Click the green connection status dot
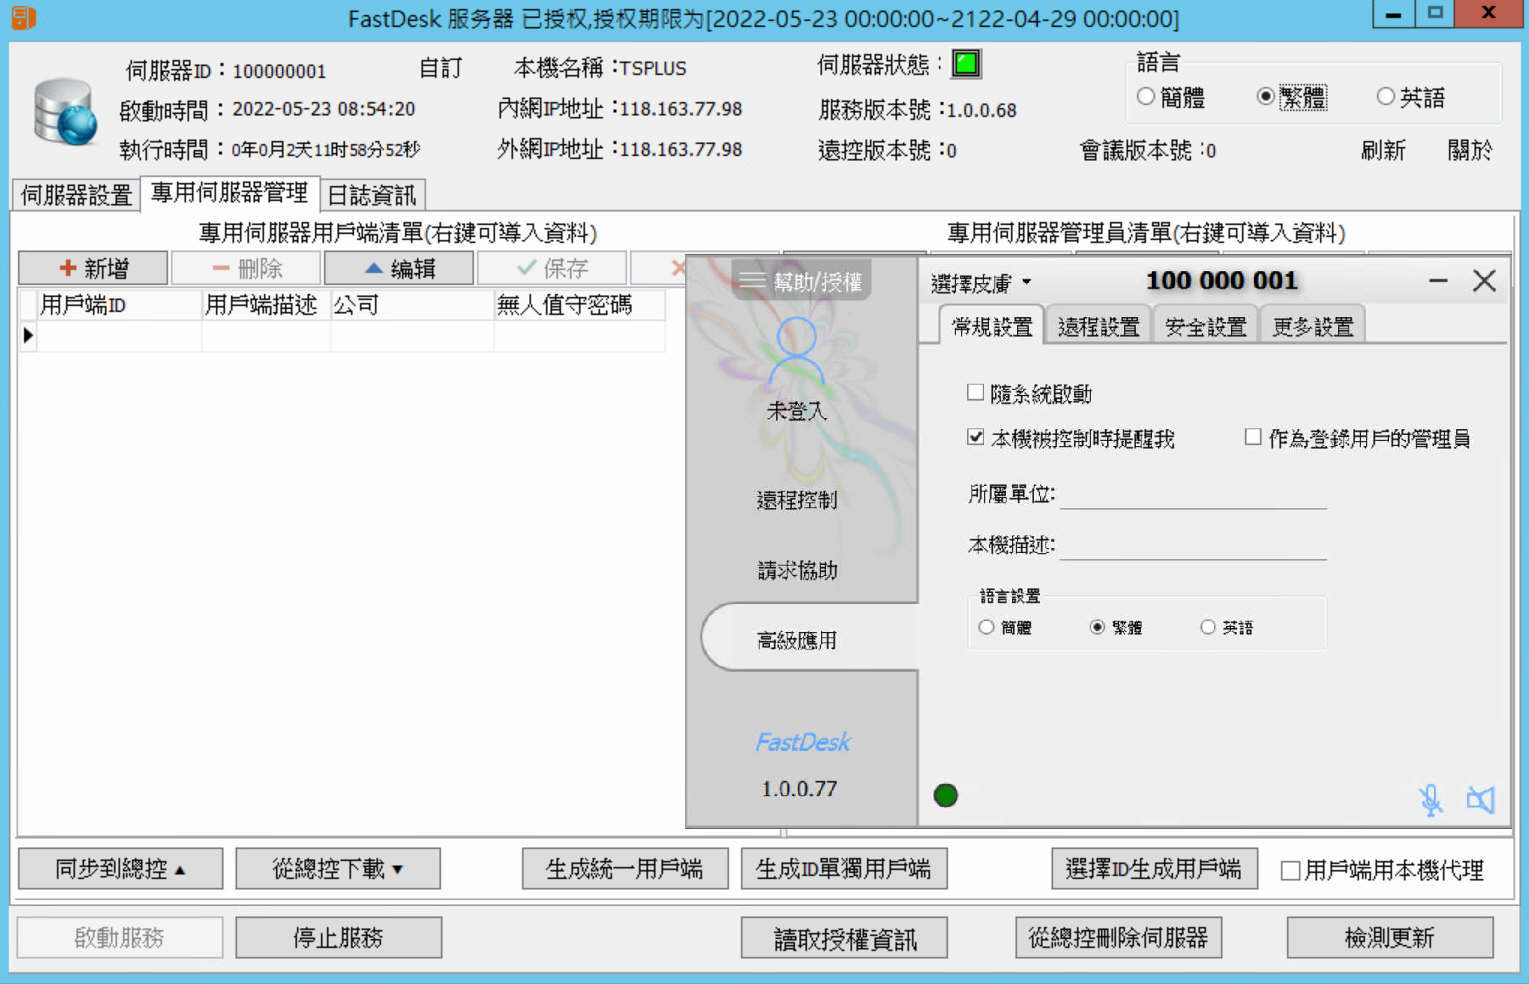The image size is (1529, 984). 945,795
